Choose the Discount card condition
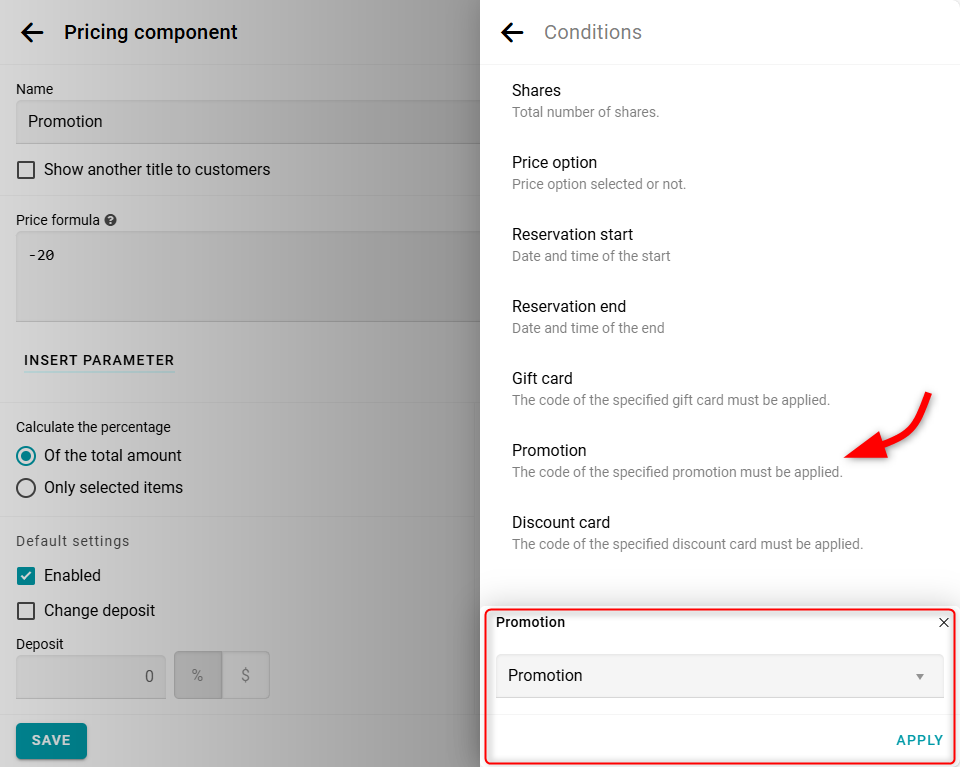960x767 pixels. [560, 523]
